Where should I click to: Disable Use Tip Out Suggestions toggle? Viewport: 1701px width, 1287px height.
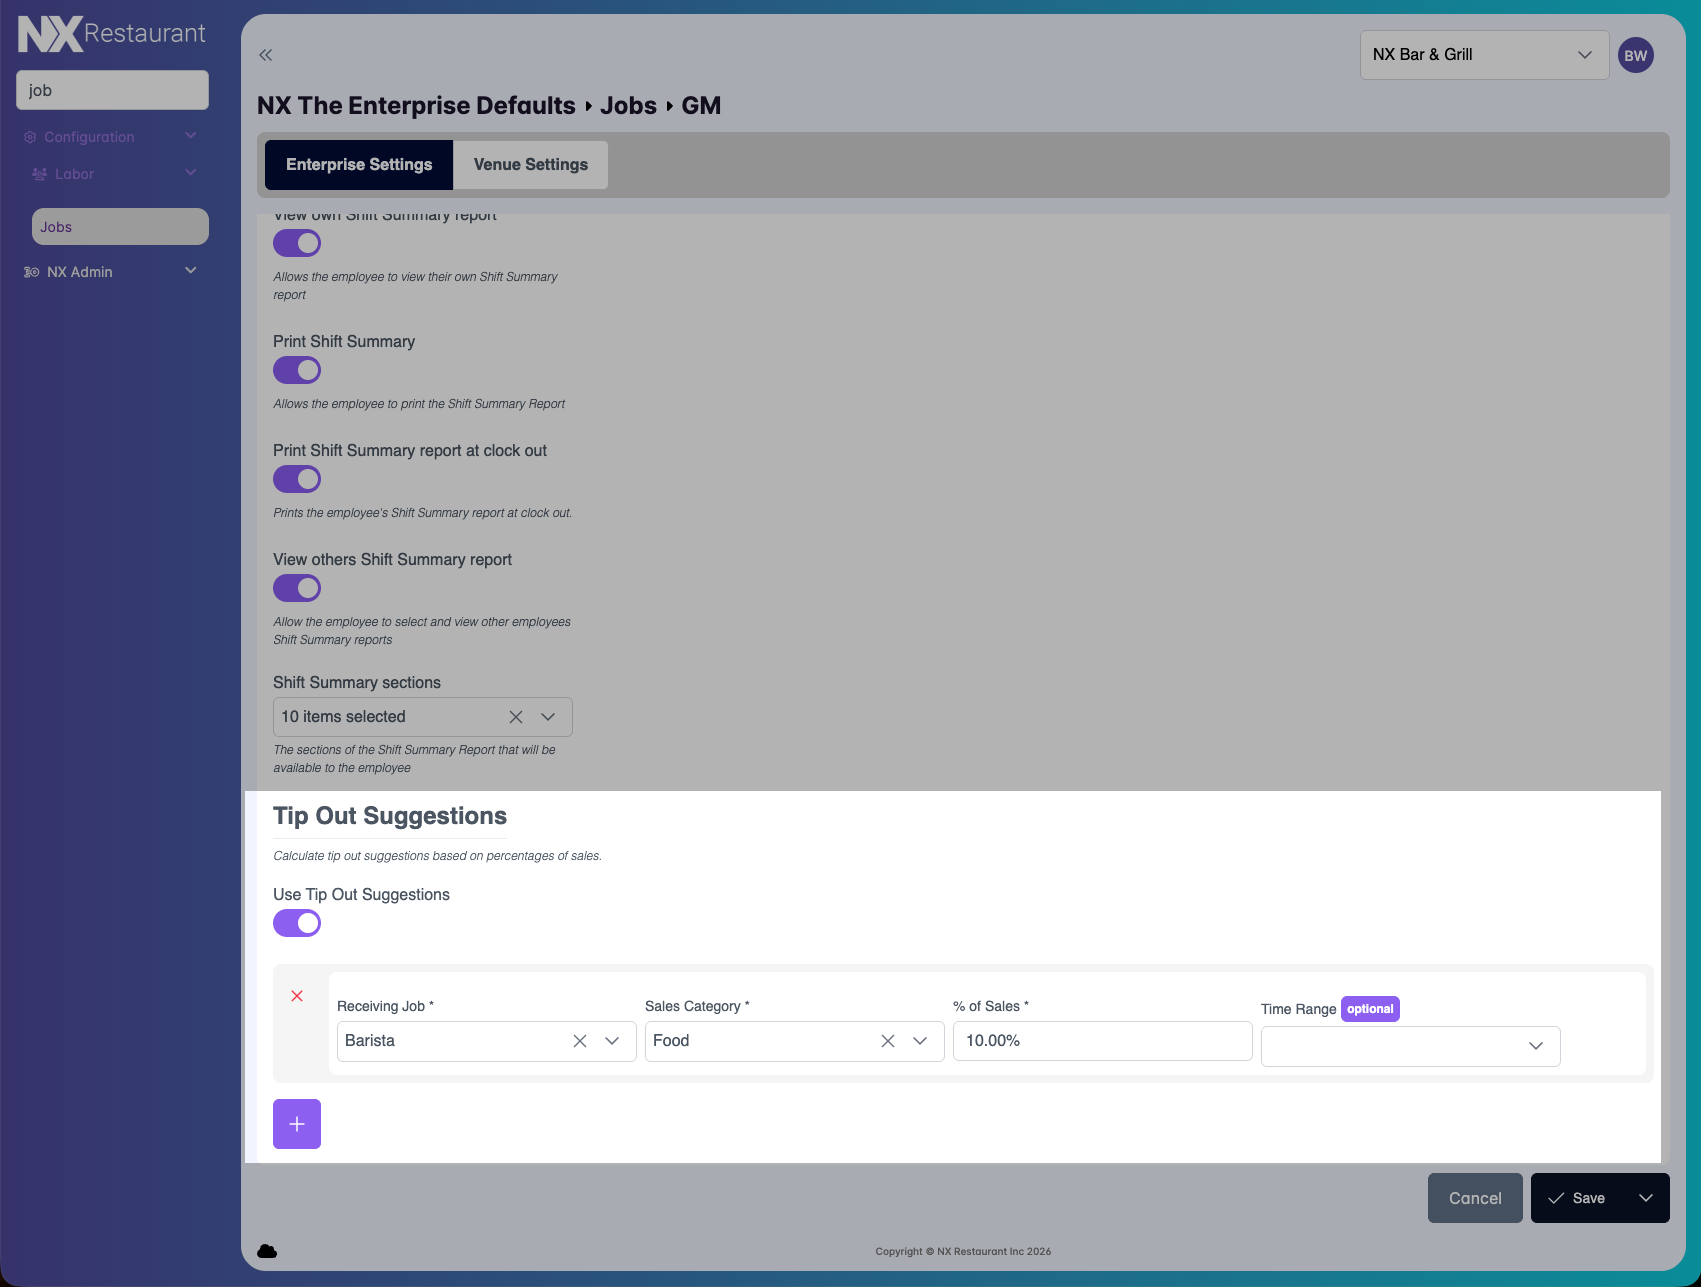point(297,923)
